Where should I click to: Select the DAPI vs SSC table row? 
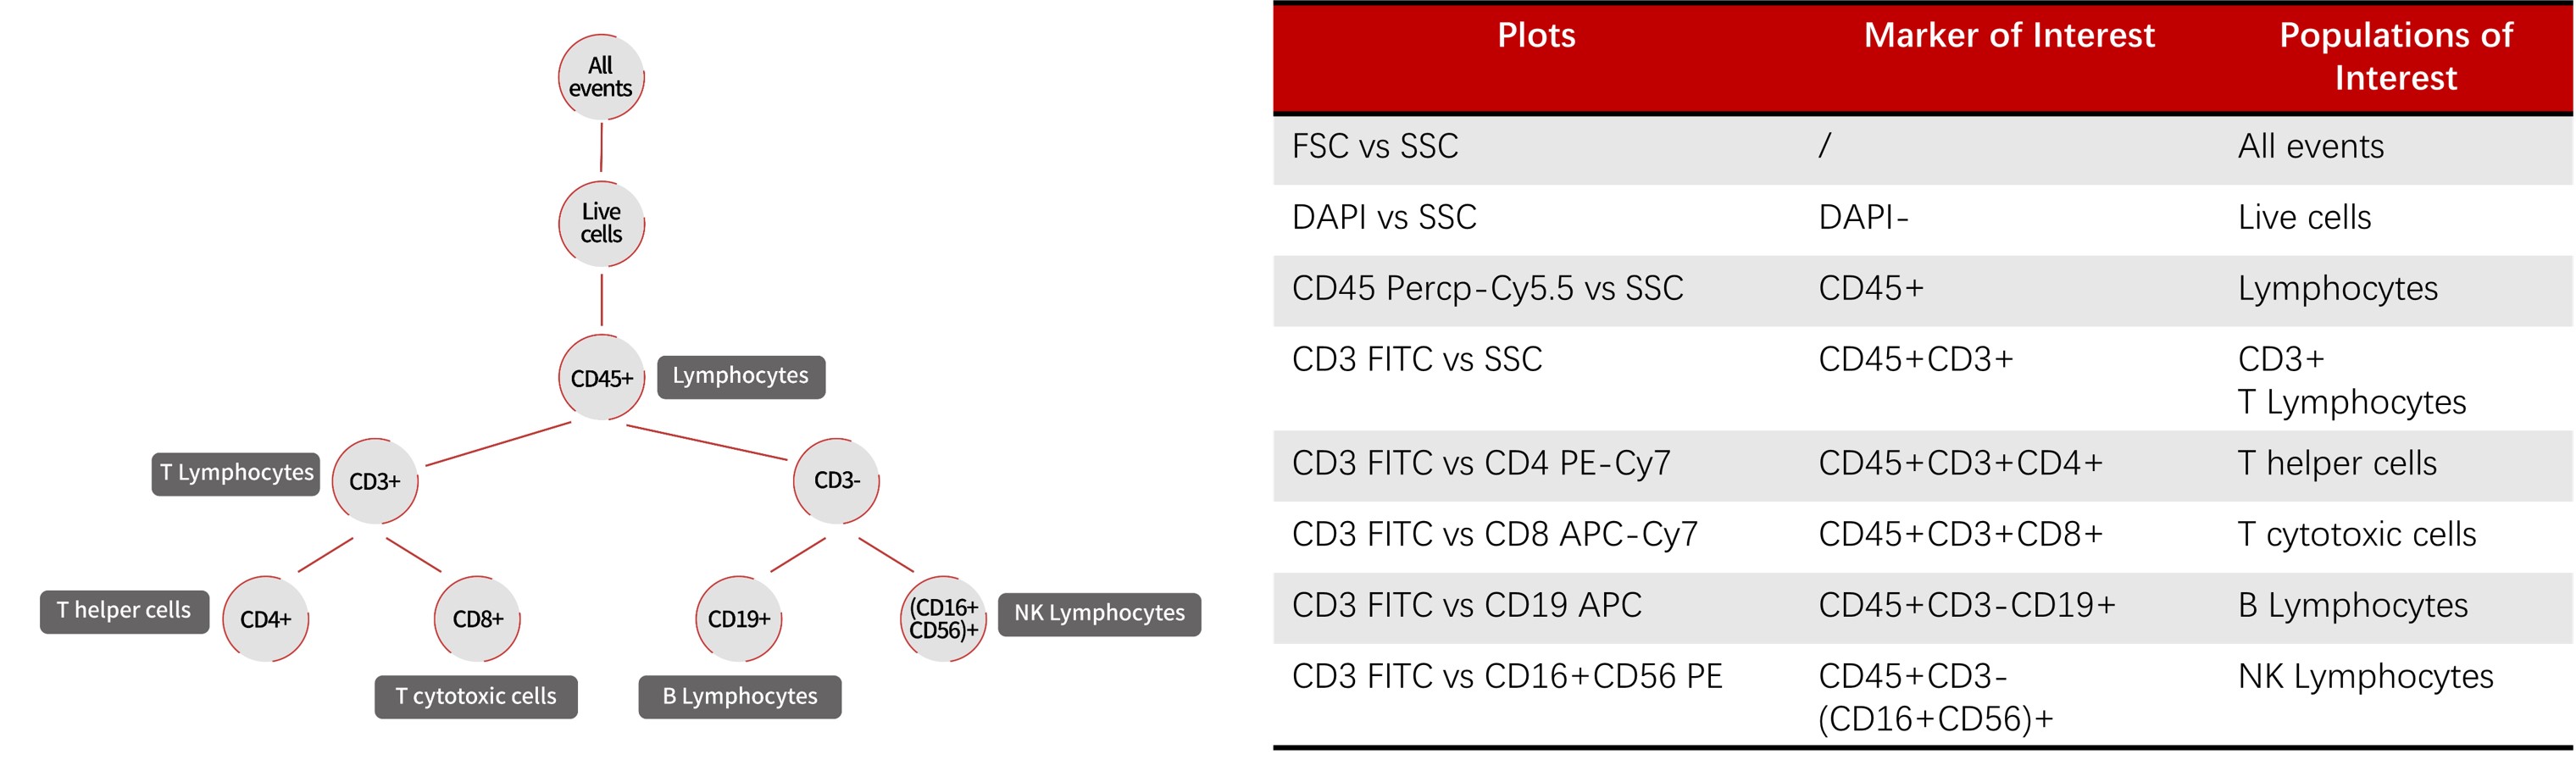(1922, 218)
